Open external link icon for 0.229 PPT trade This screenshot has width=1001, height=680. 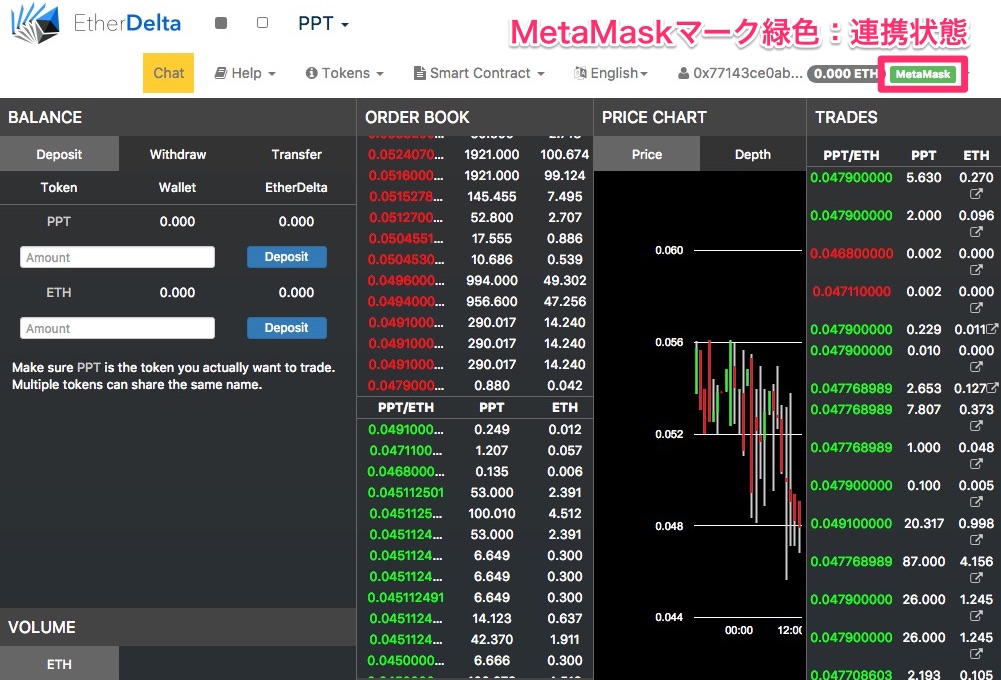992,329
